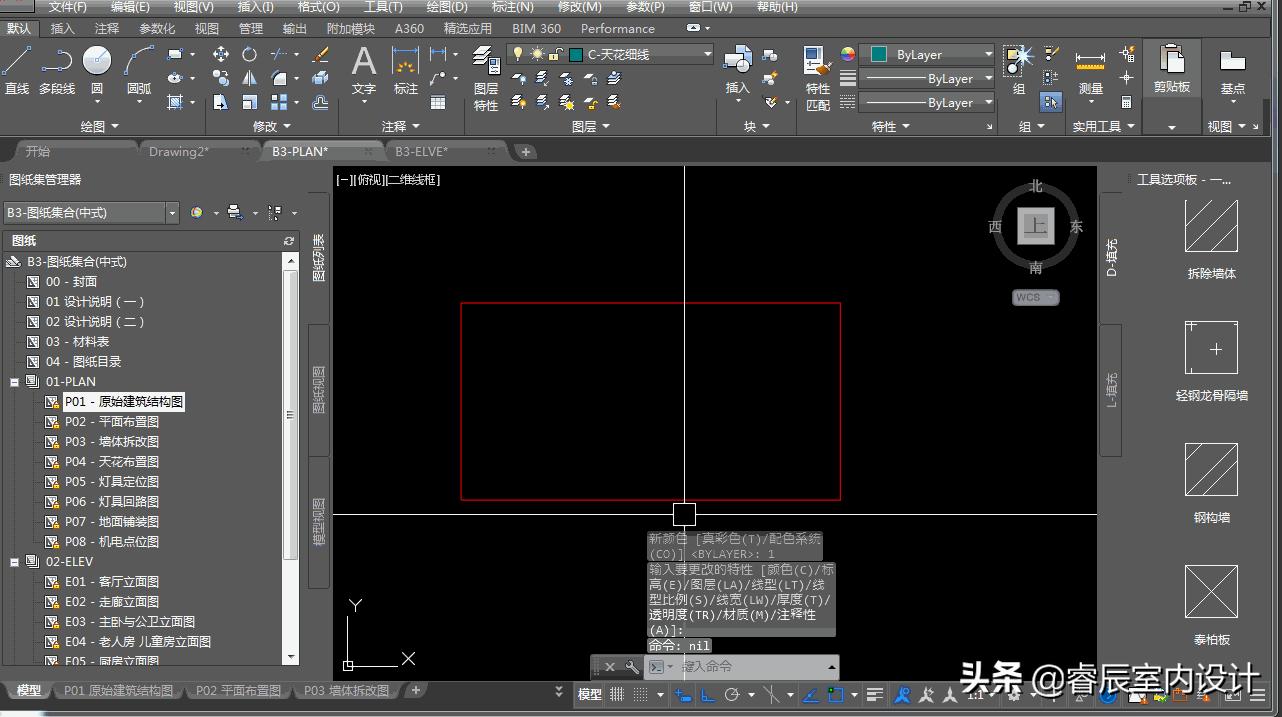Open the 注释 ribbon tab
This screenshot has height=717, width=1282.
[x=106, y=29]
